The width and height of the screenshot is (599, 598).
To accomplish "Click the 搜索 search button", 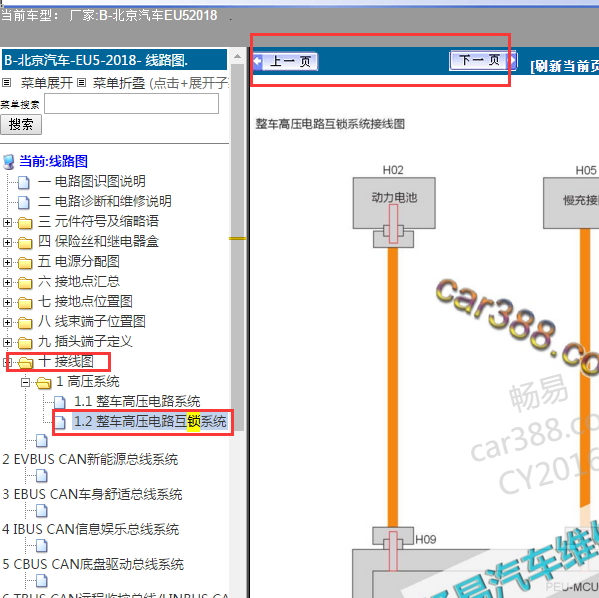I will (x=21, y=125).
